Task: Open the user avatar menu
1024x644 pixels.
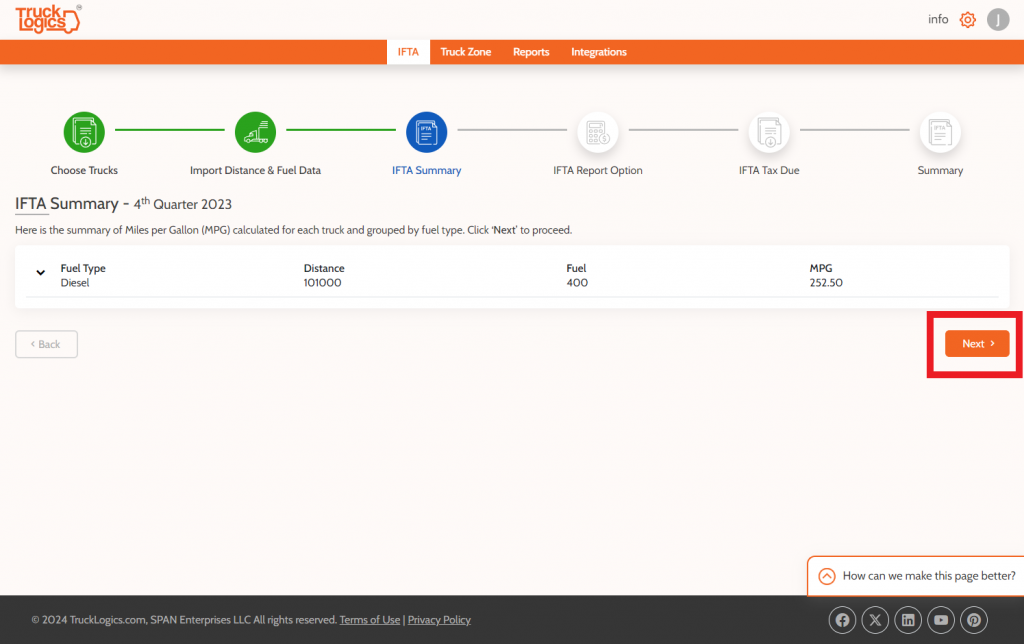Action: 998,20
